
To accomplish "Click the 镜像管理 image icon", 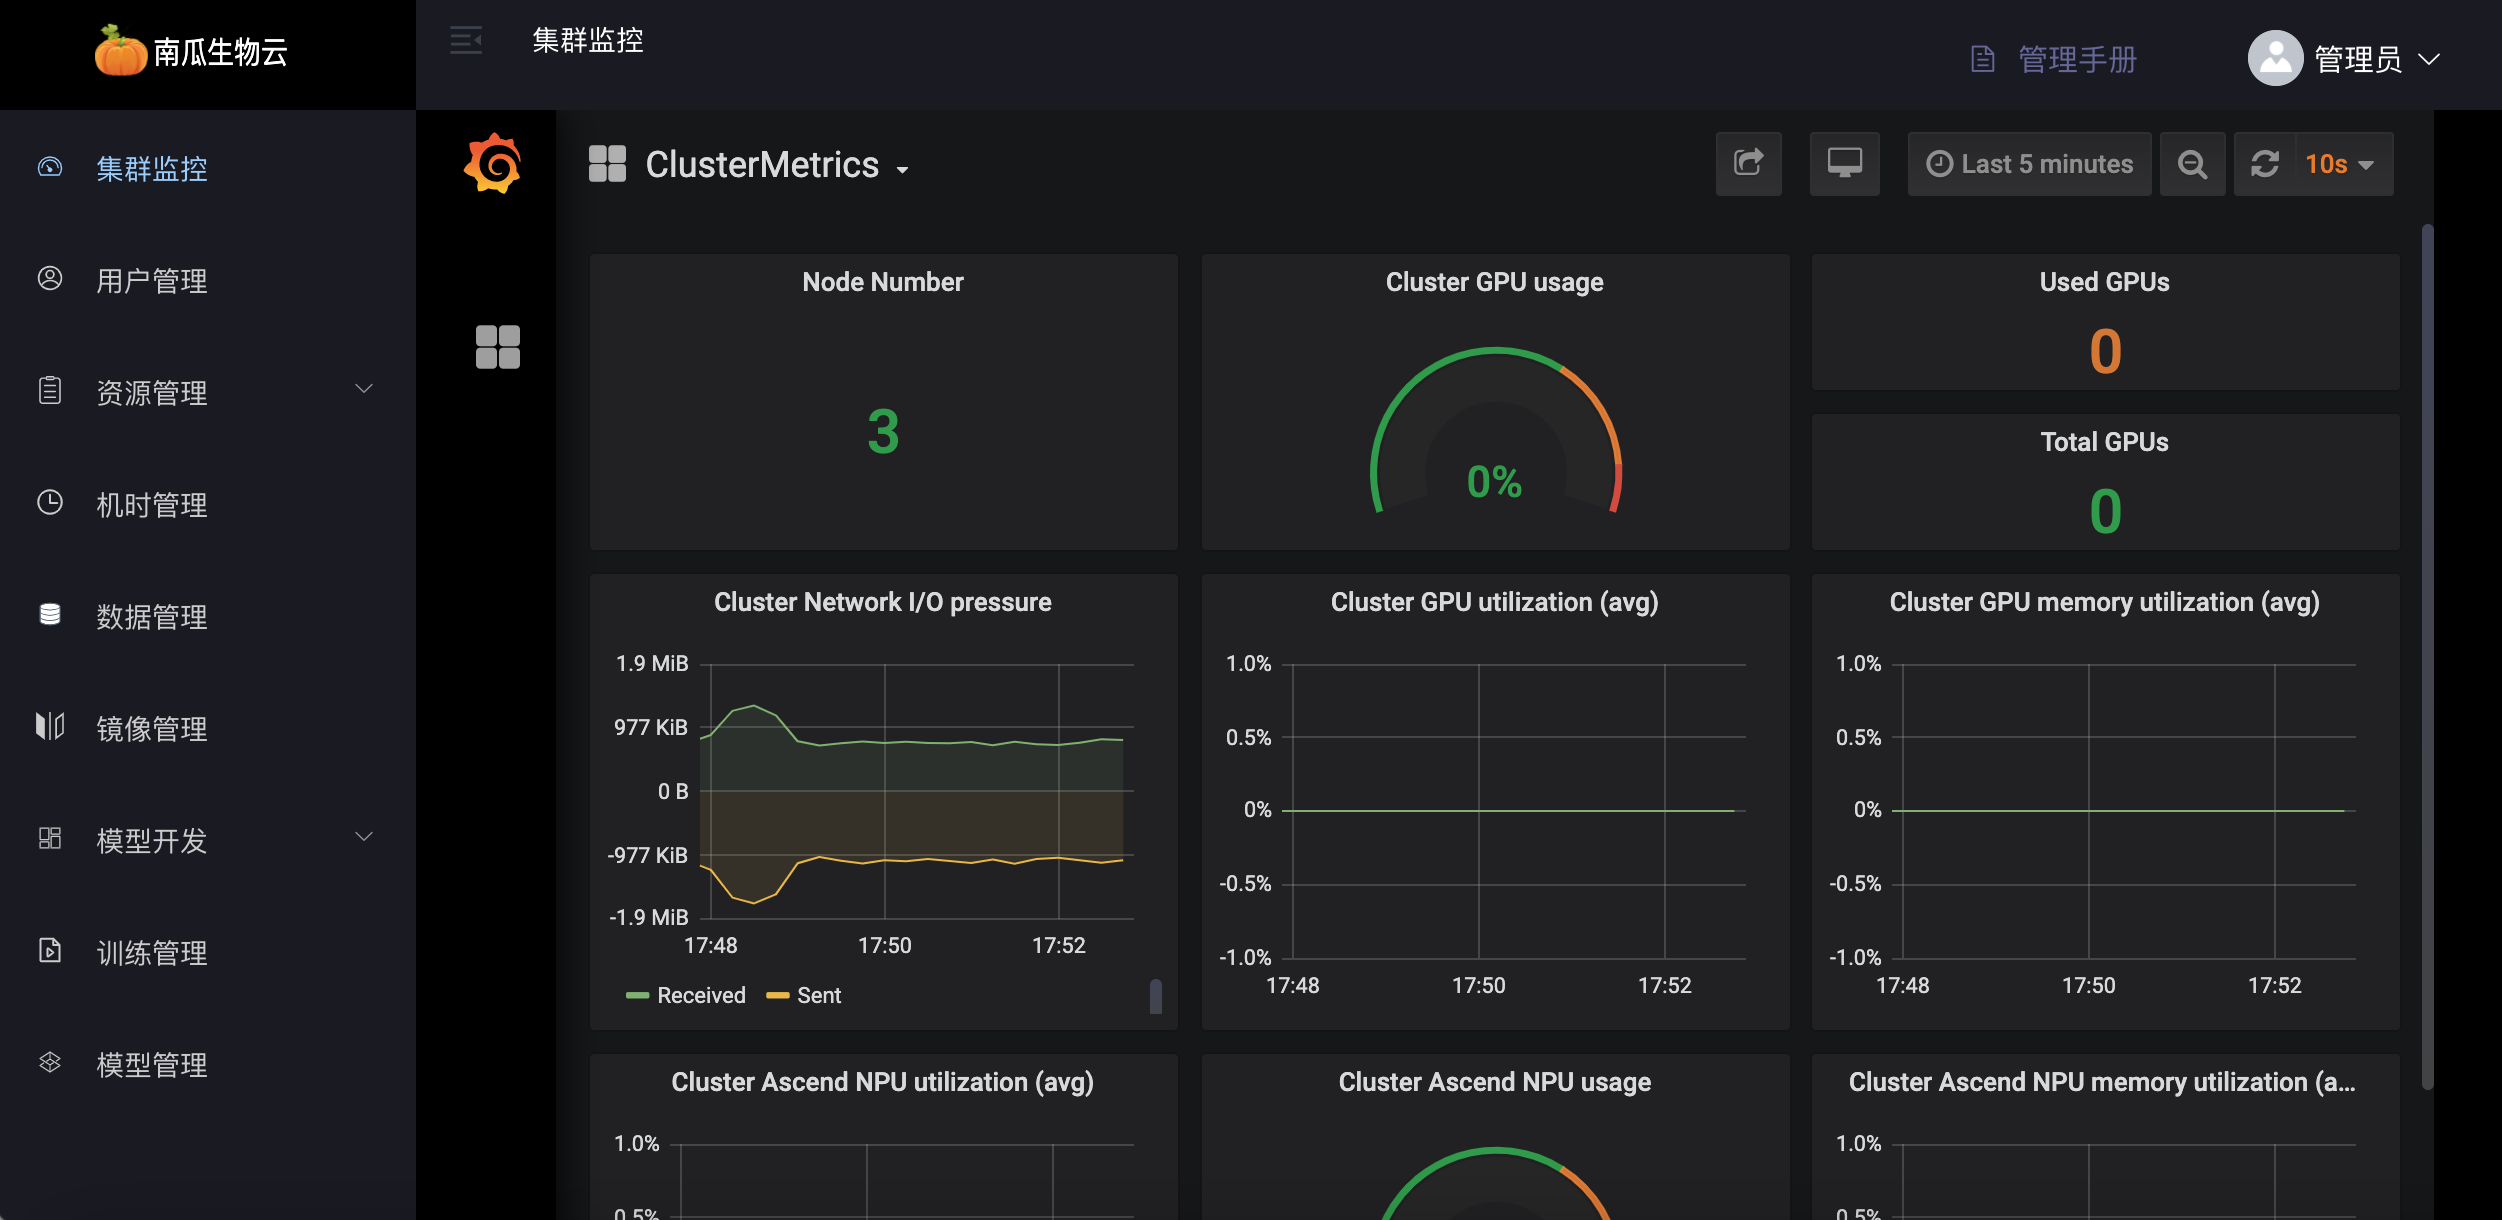I will [50, 727].
